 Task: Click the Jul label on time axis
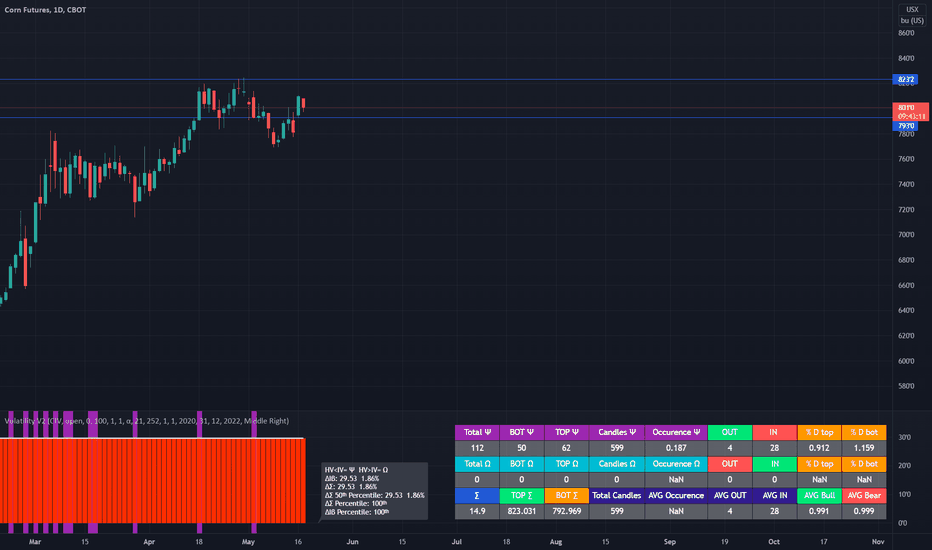pyautogui.click(x=456, y=542)
